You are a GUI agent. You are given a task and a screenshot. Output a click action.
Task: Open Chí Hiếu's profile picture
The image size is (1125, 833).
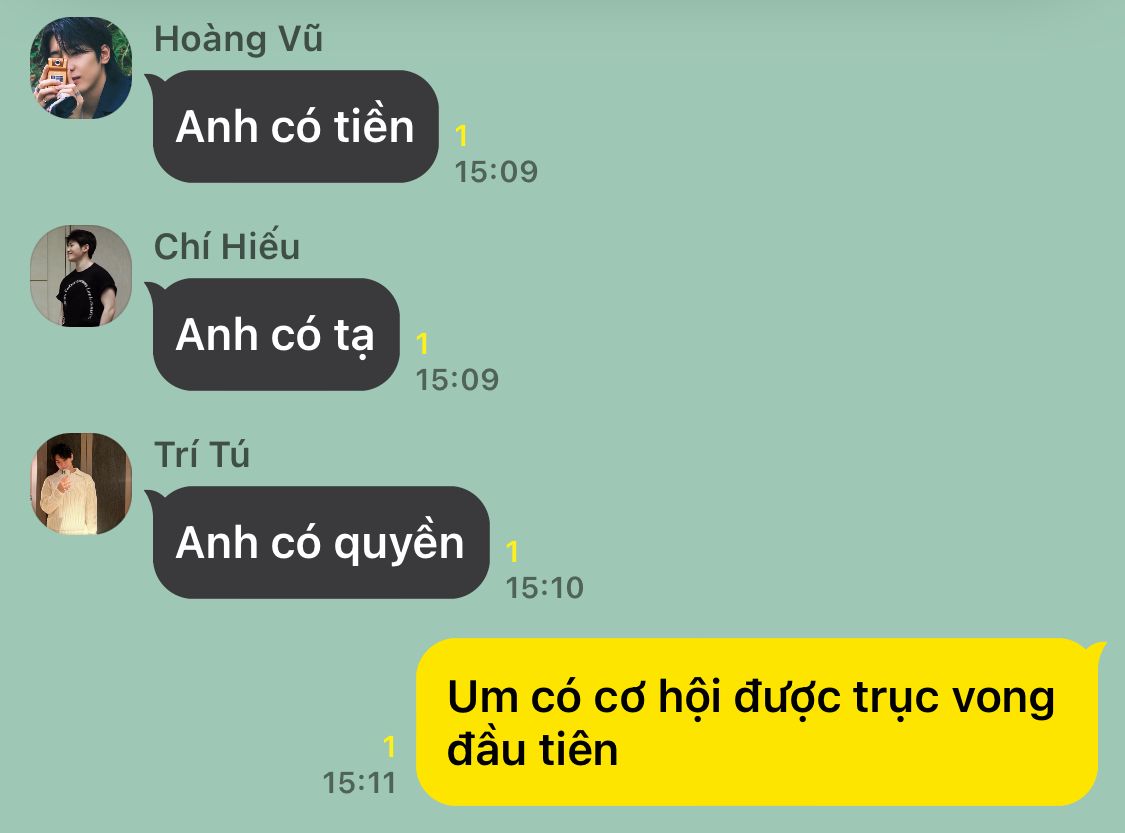pyautogui.click(x=81, y=276)
